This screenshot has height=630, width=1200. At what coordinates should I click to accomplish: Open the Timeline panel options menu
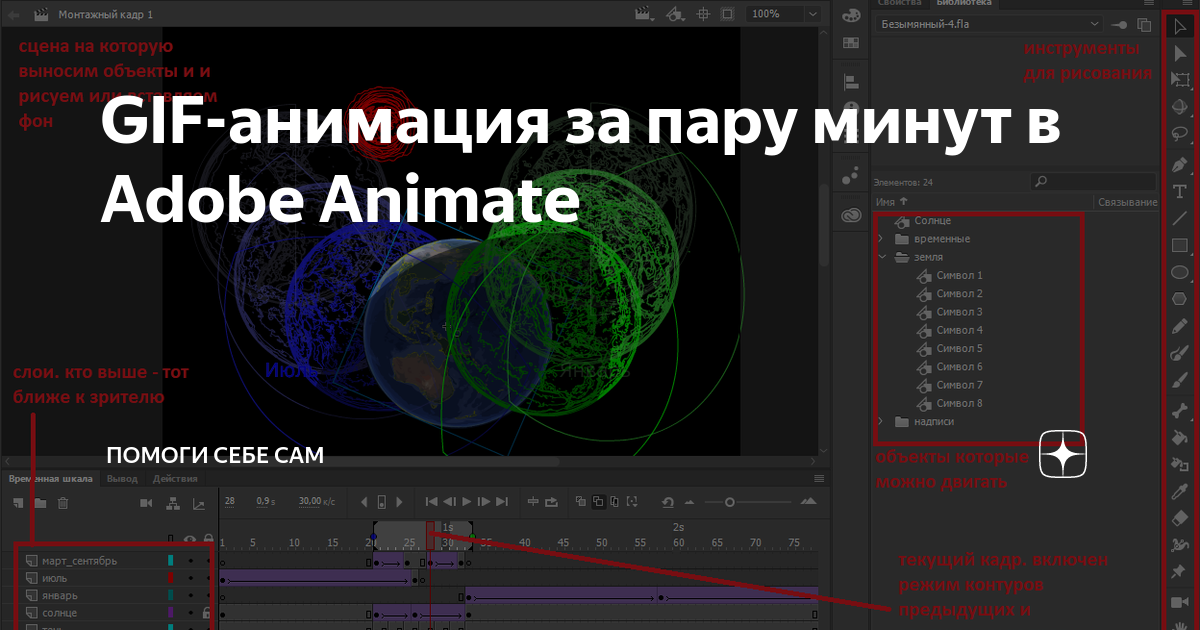click(819, 479)
